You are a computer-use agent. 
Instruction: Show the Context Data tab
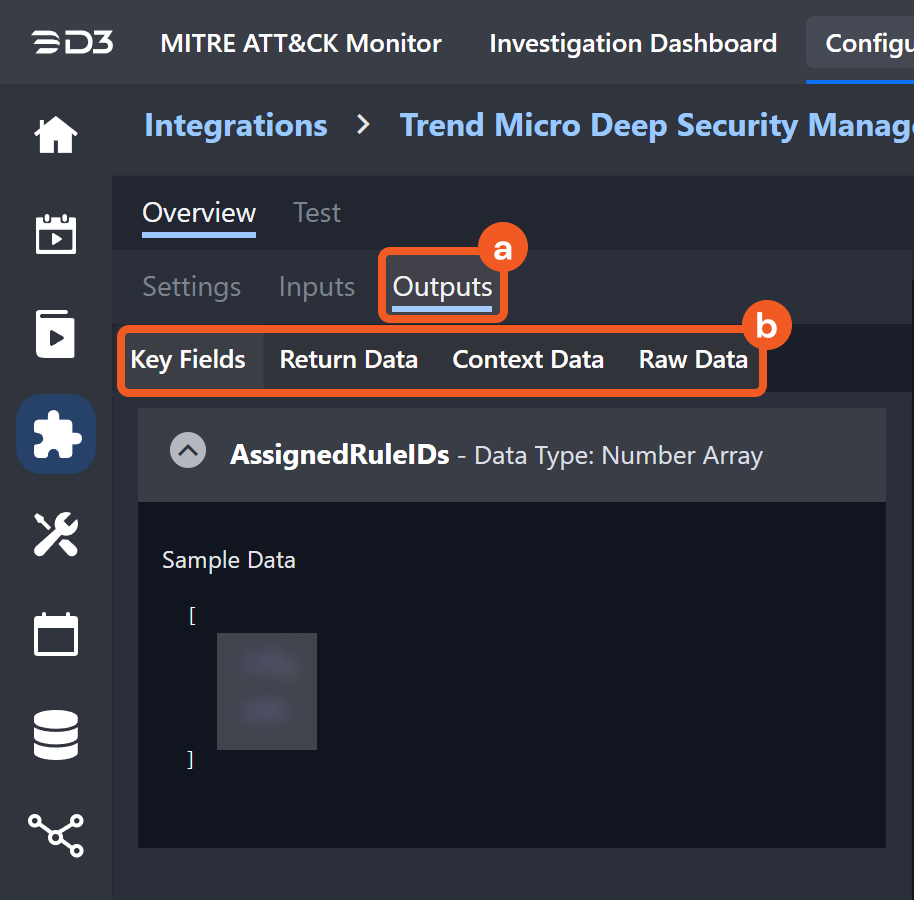[528, 360]
